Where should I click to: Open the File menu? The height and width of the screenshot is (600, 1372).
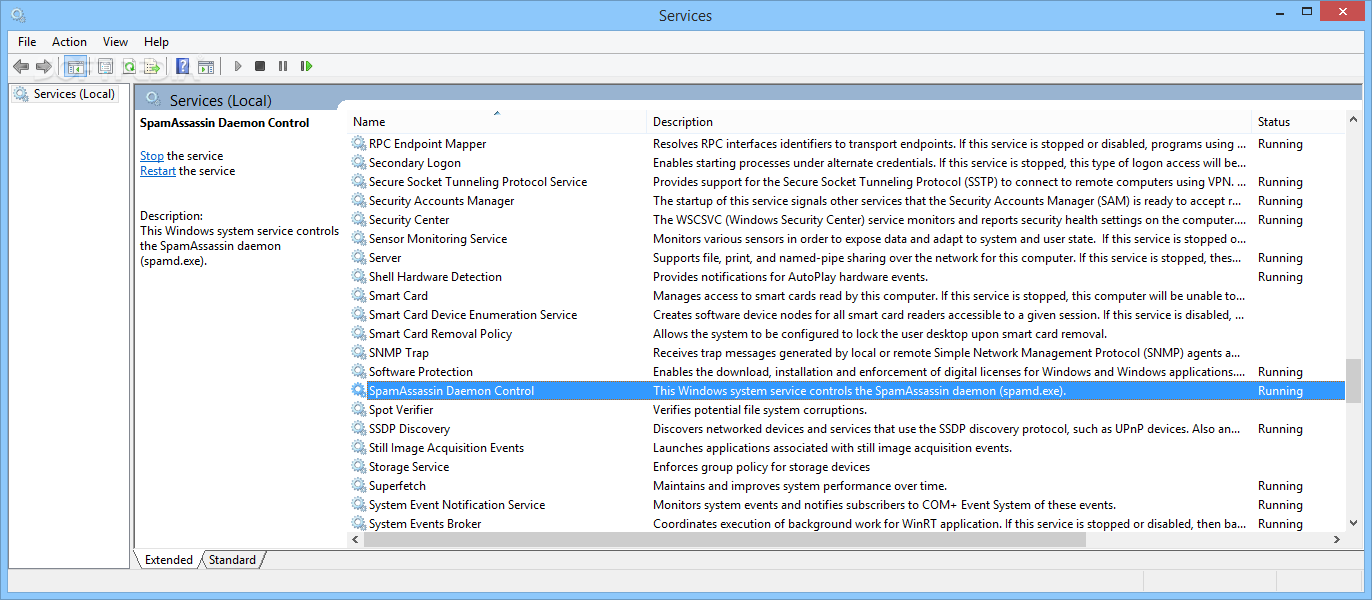tap(27, 42)
